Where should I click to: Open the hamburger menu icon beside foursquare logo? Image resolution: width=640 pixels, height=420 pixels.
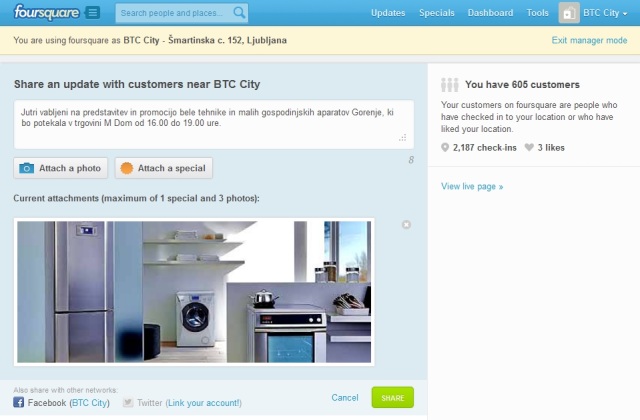pyautogui.click(x=93, y=13)
